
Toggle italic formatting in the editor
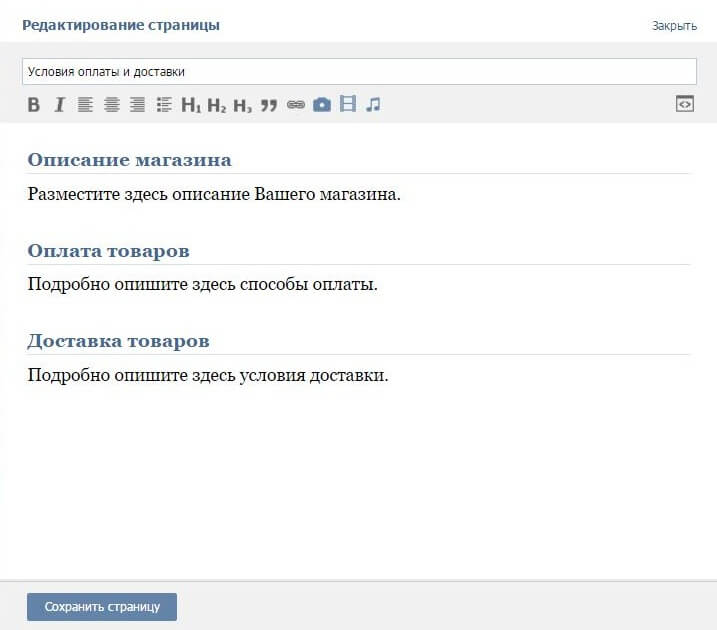pyautogui.click(x=59, y=105)
